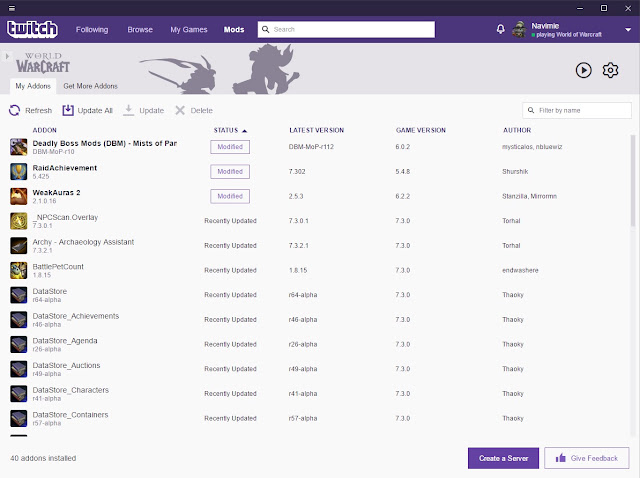
Task: Select the DataStore_Characters addon name
Action: click(71, 390)
